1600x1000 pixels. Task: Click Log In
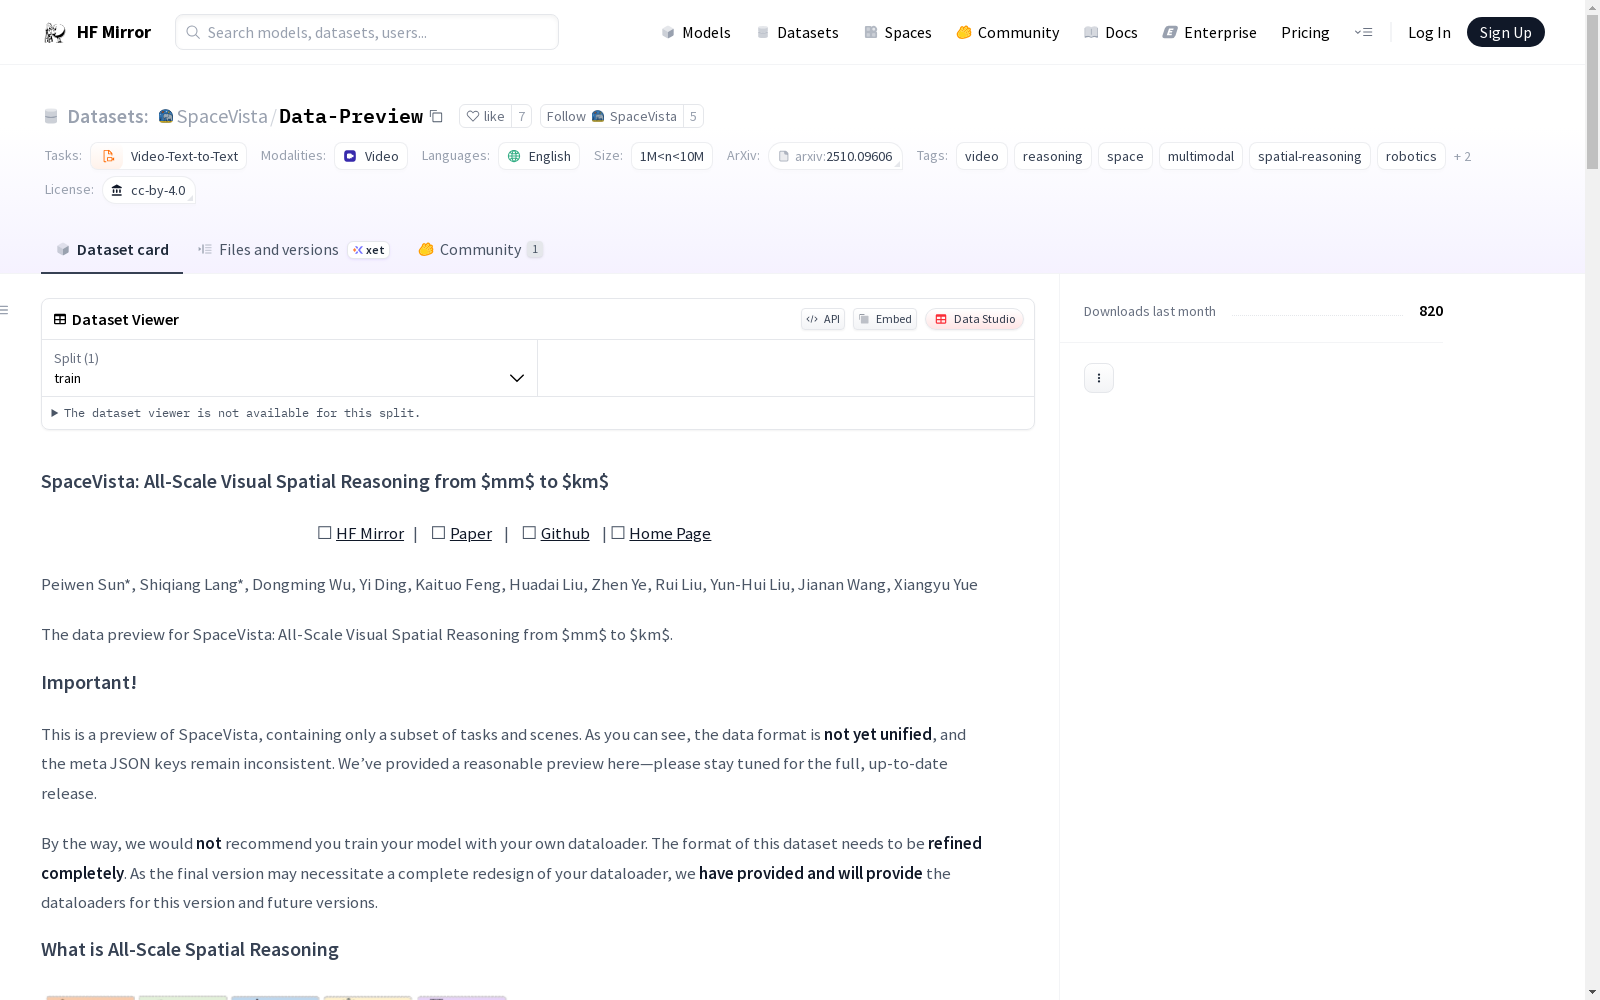(1429, 32)
